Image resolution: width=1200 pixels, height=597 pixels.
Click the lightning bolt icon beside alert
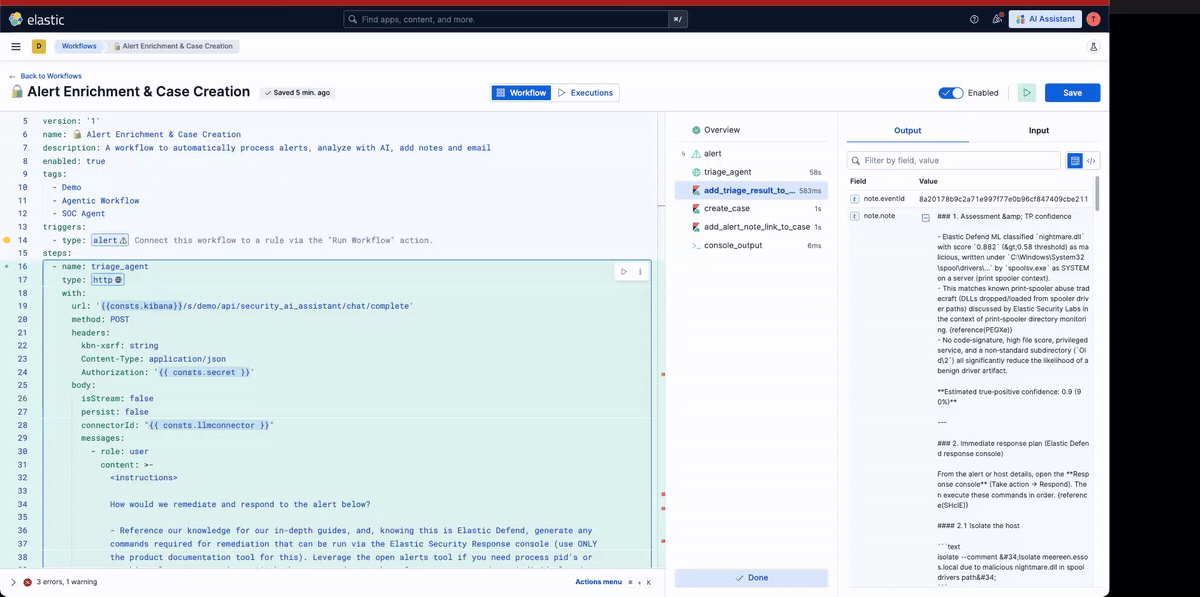683,154
